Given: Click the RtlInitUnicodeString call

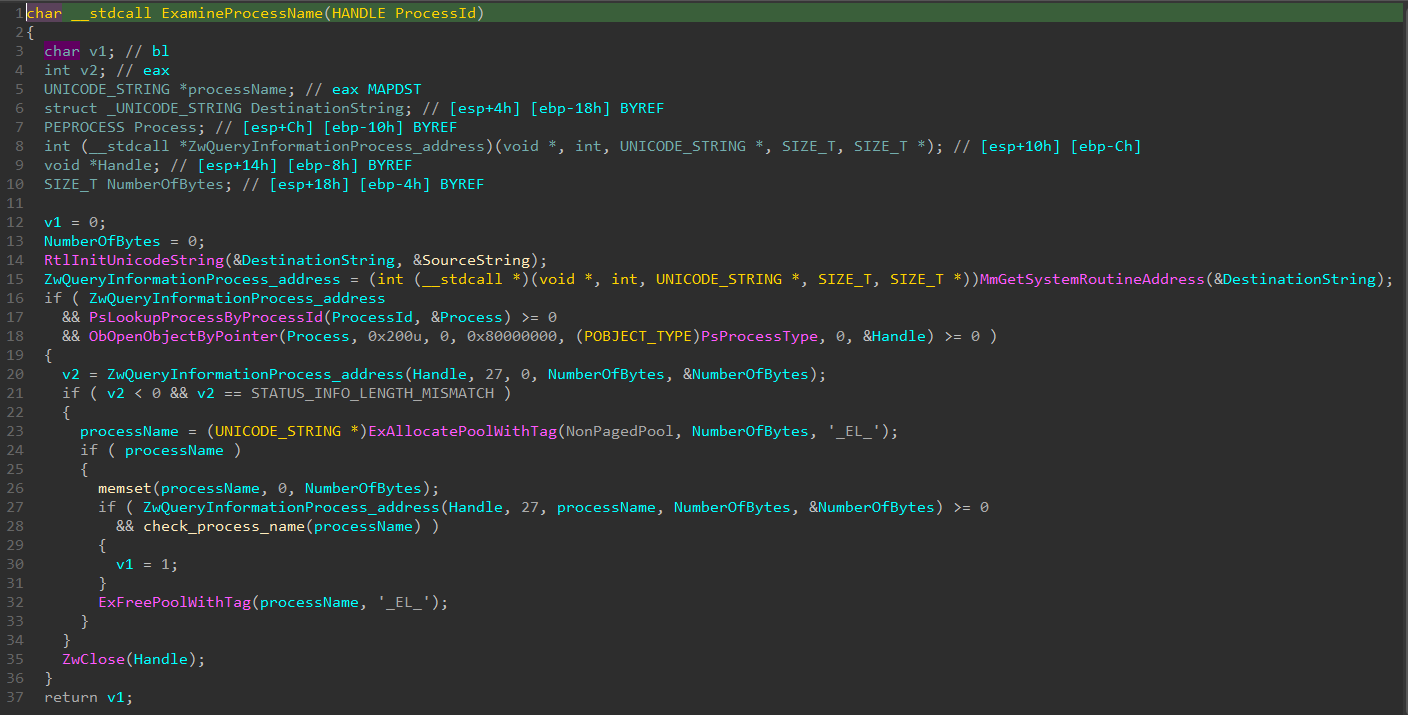Looking at the screenshot, I should [134, 260].
